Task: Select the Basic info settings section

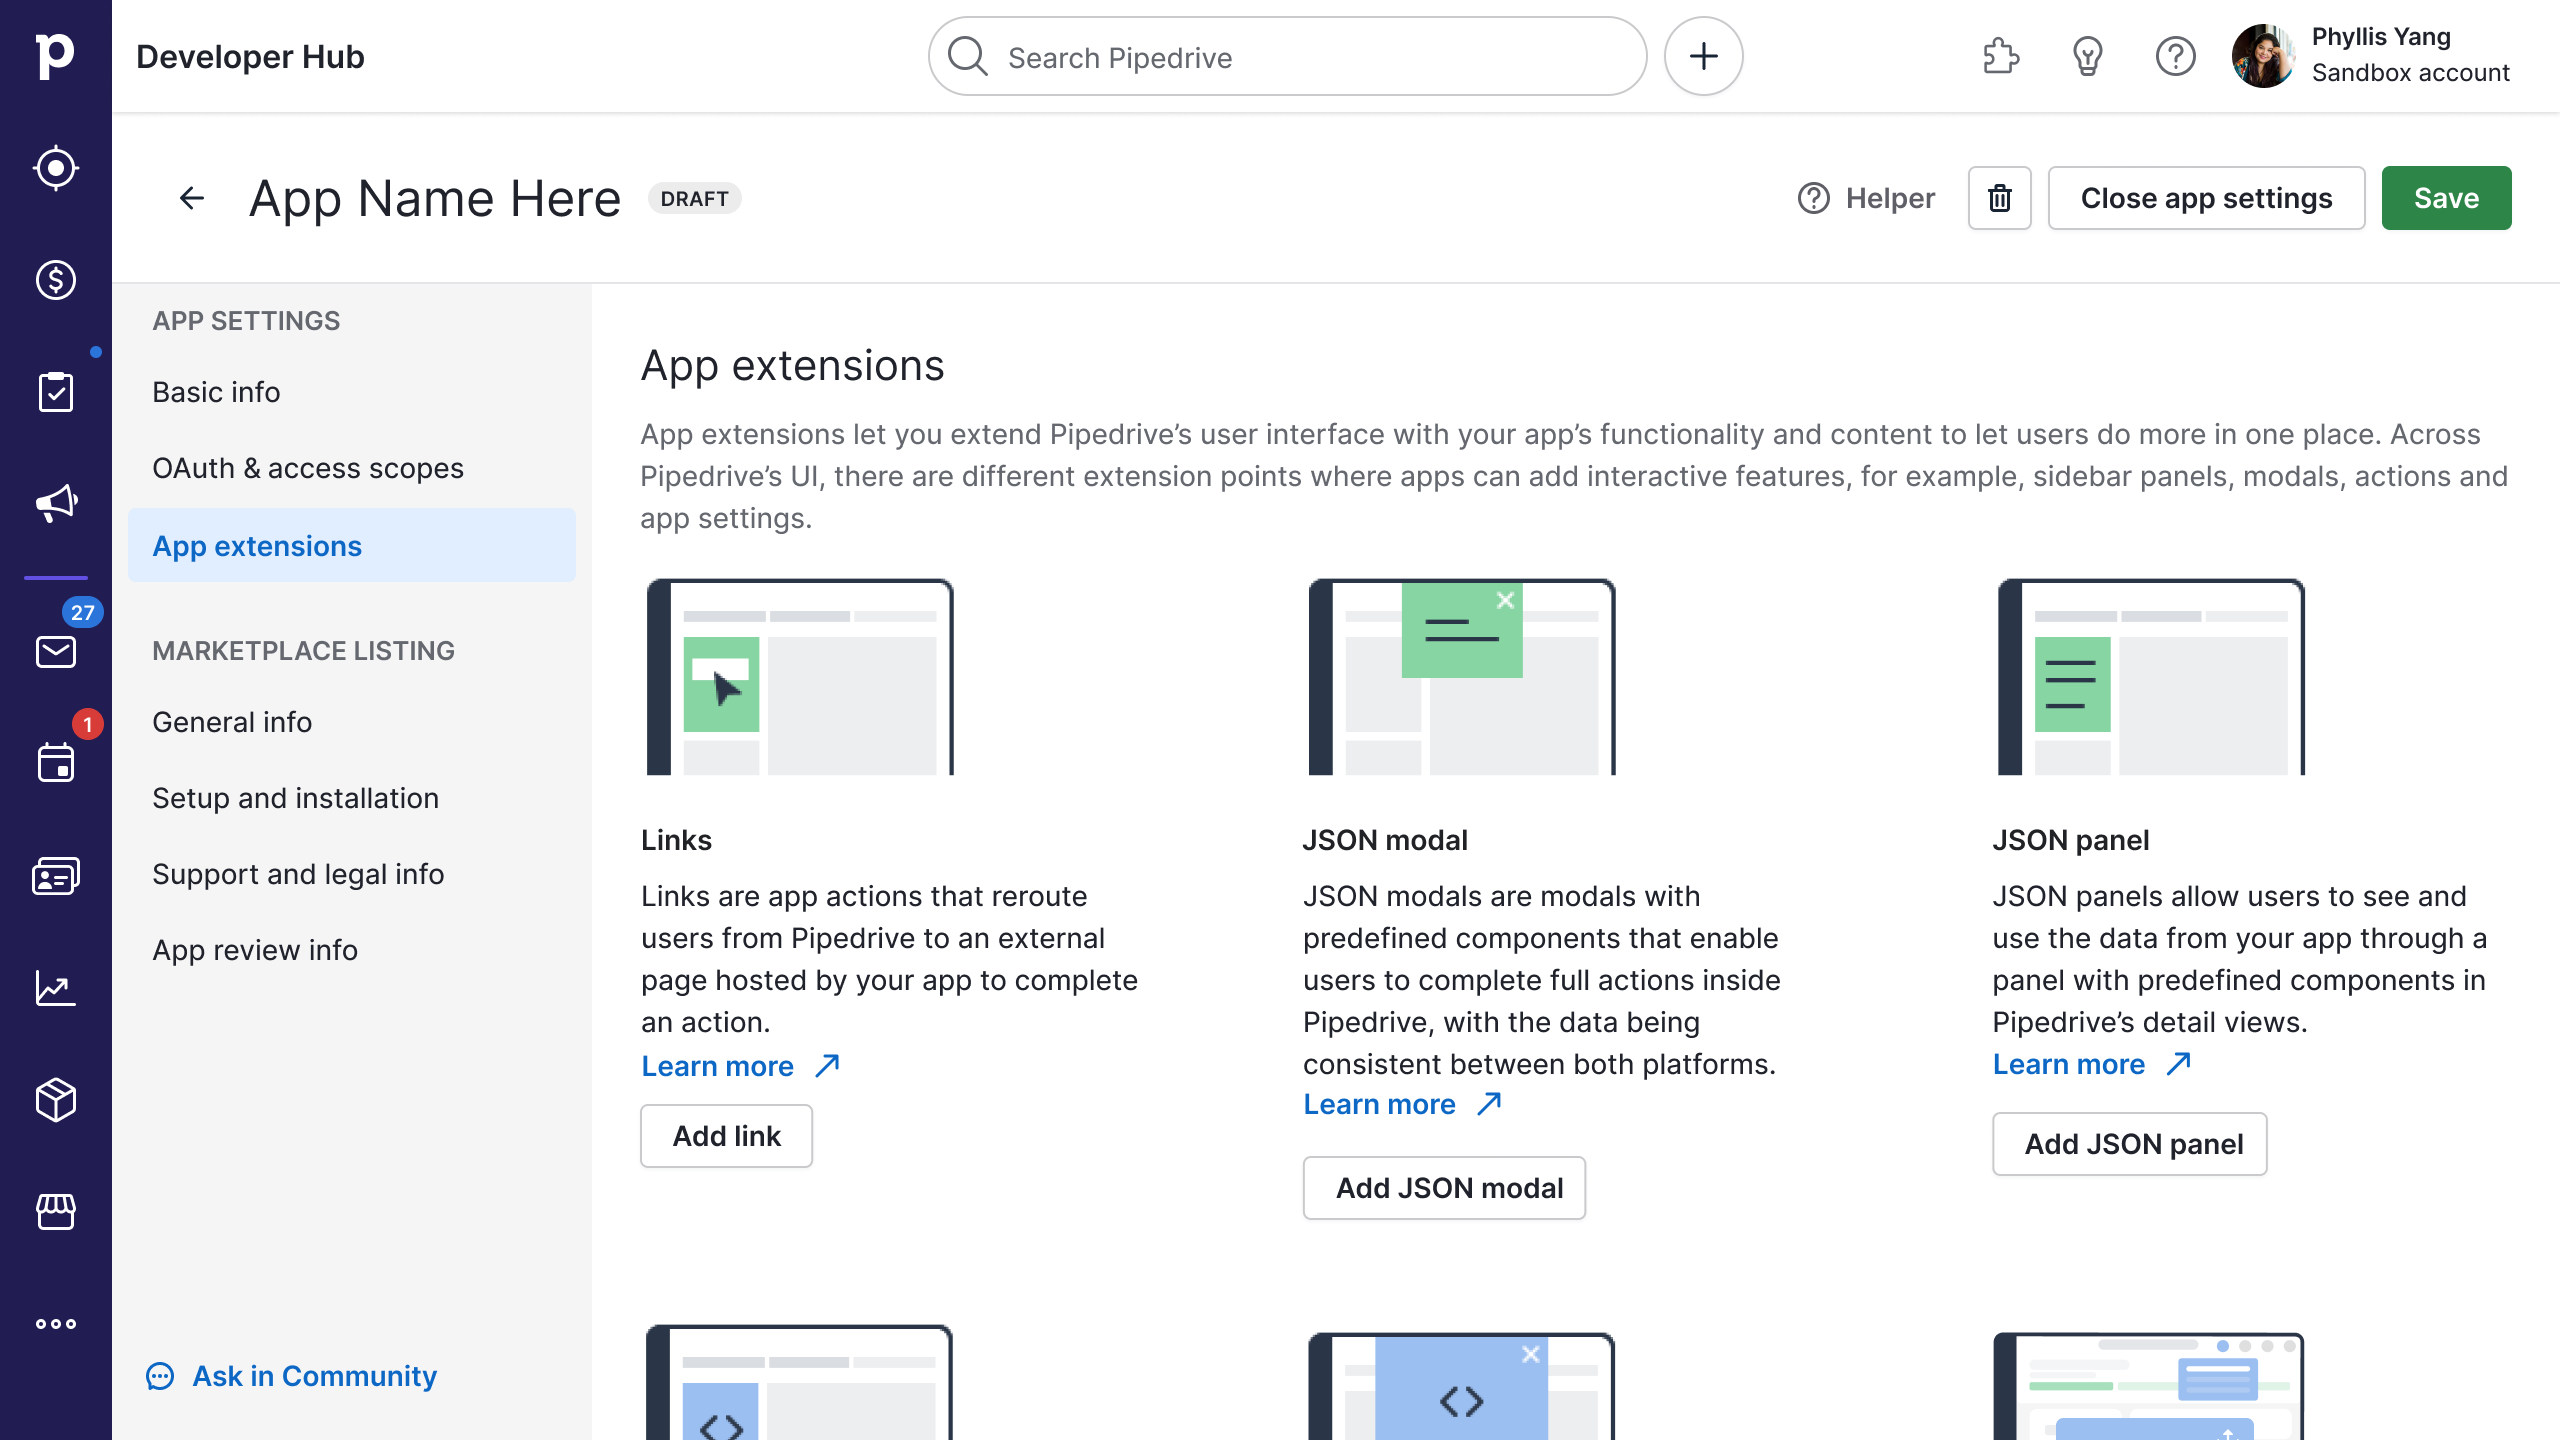Action: click(x=216, y=392)
